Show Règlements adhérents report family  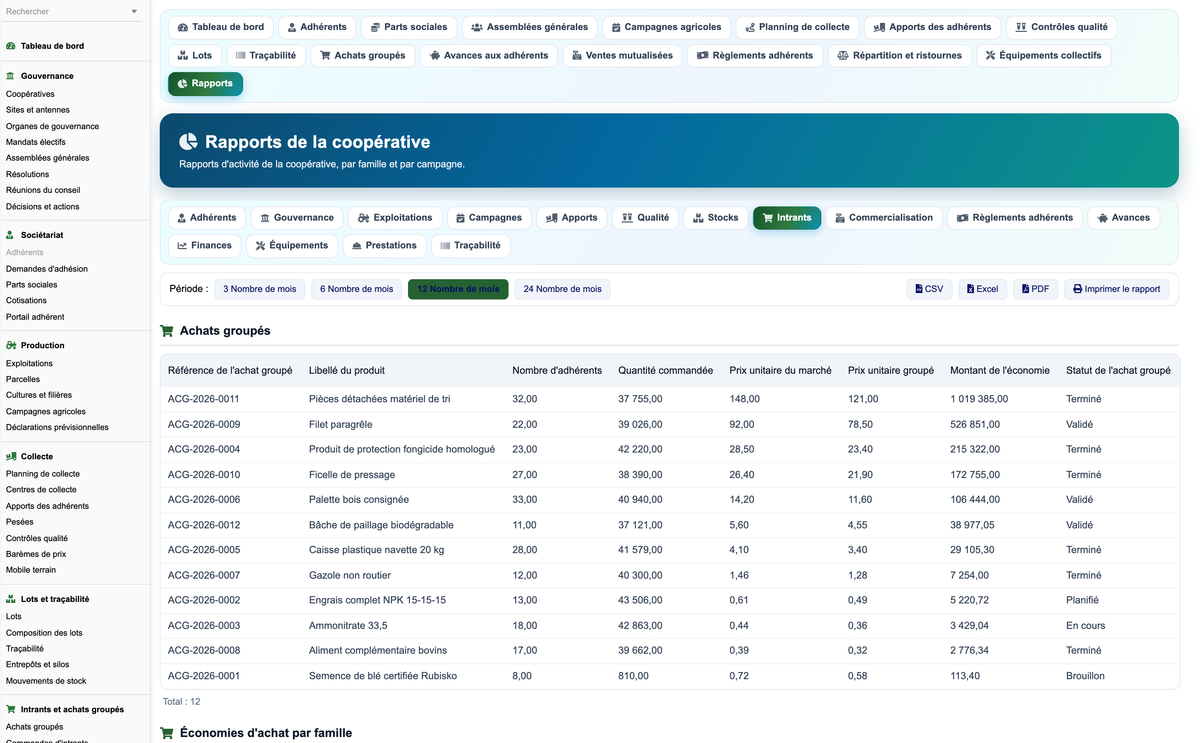pos(1014,217)
